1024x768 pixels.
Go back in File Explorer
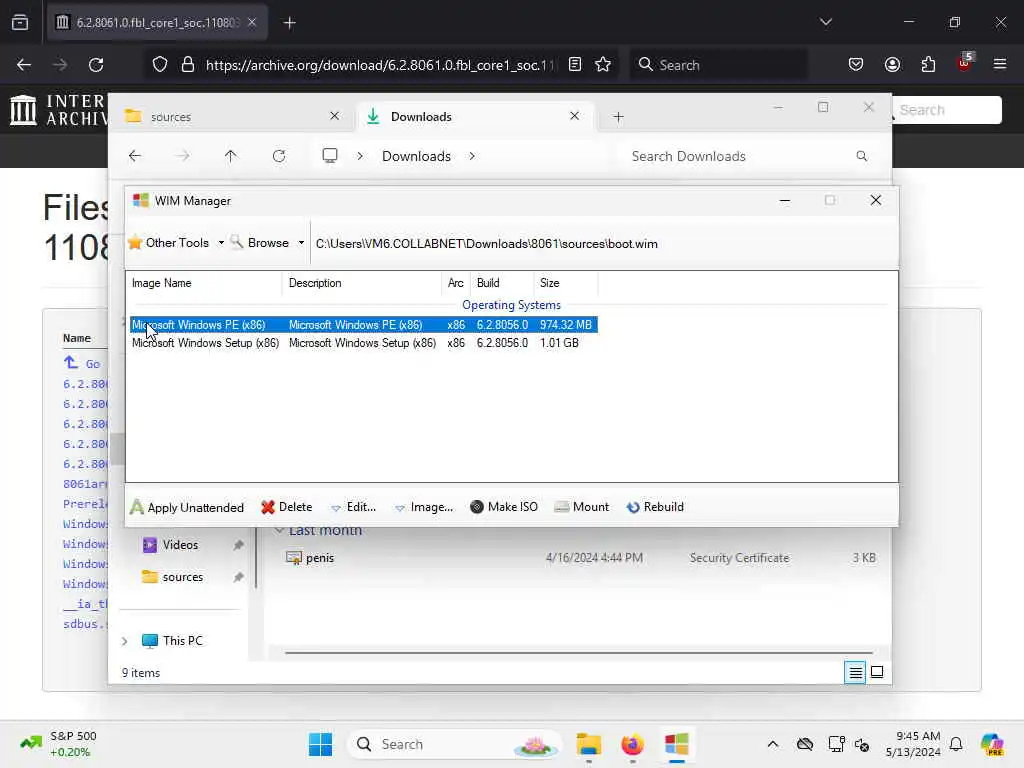tap(135, 156)
